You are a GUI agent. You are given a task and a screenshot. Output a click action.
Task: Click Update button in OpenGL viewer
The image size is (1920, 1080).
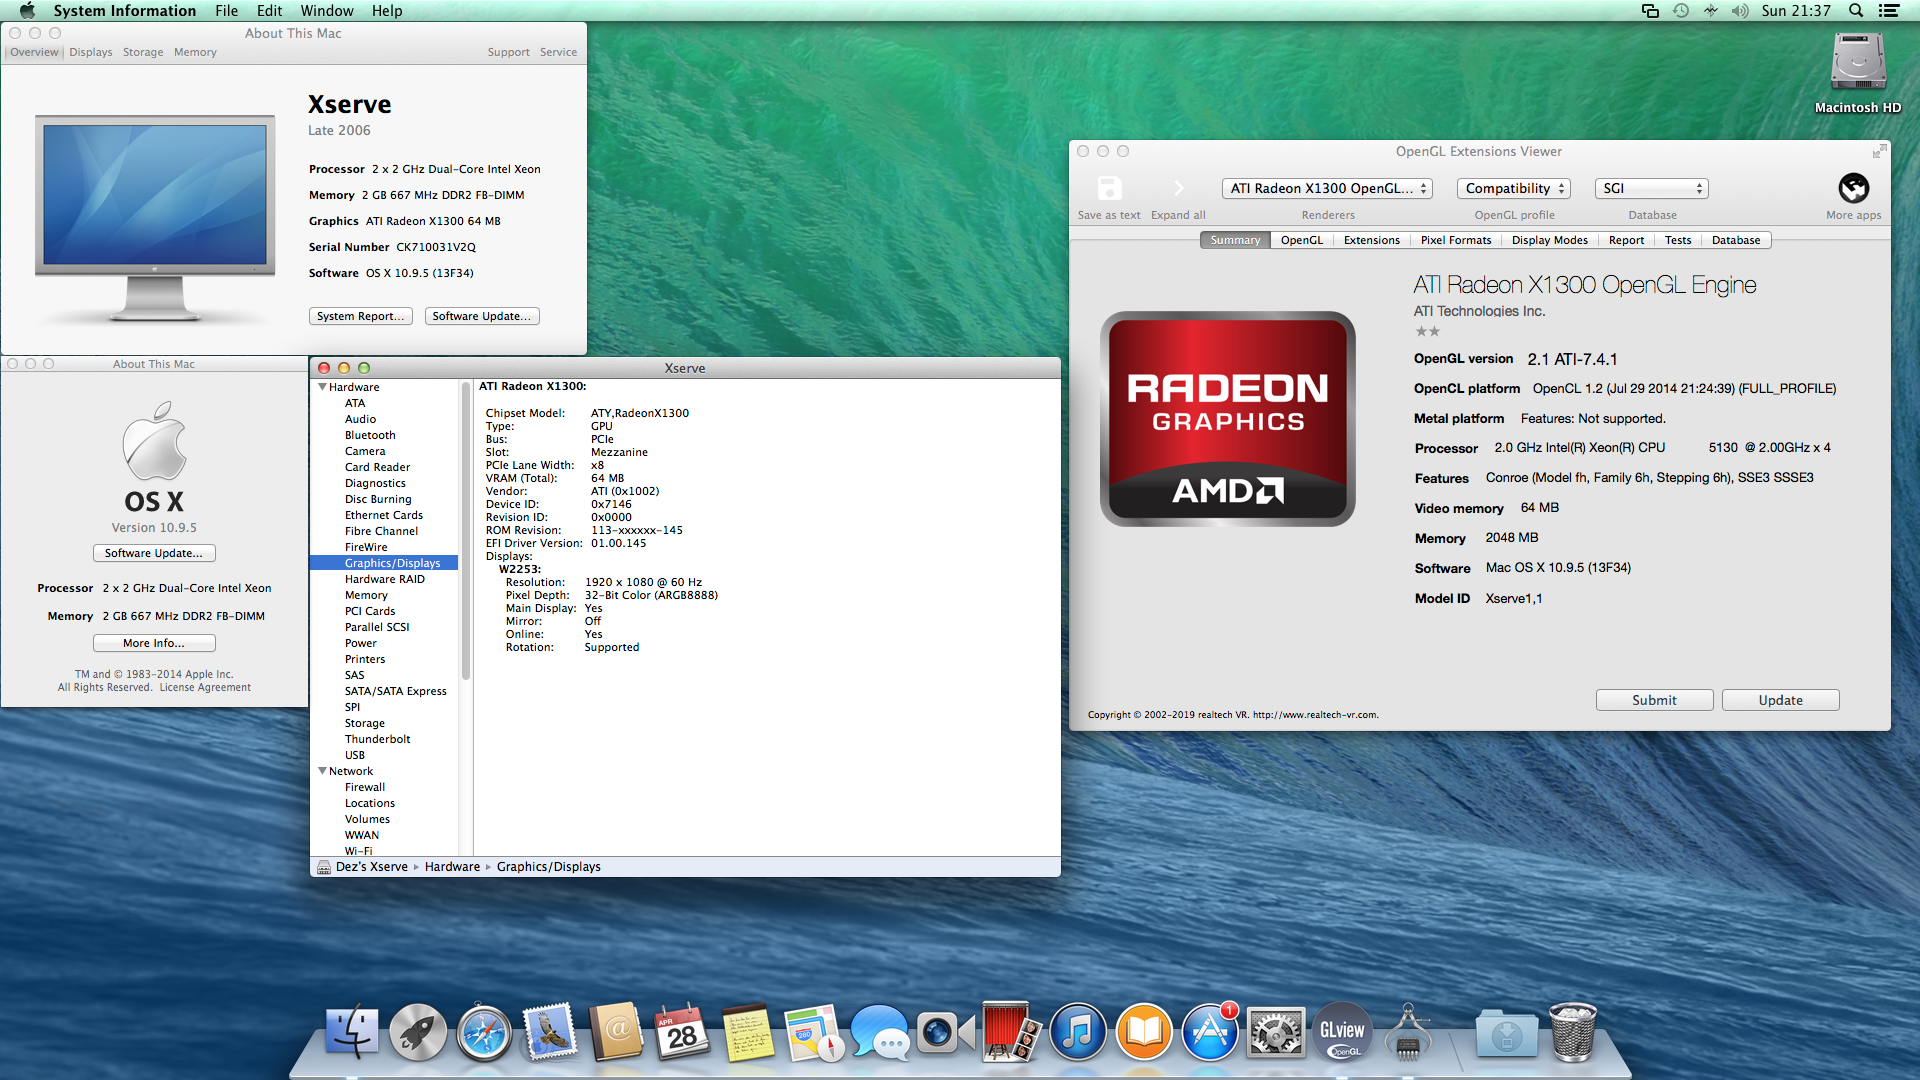(1780, 700)
